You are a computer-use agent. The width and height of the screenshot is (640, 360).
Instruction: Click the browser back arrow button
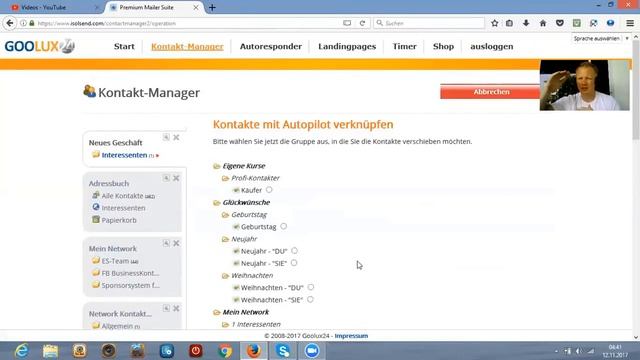coord(10,23)
